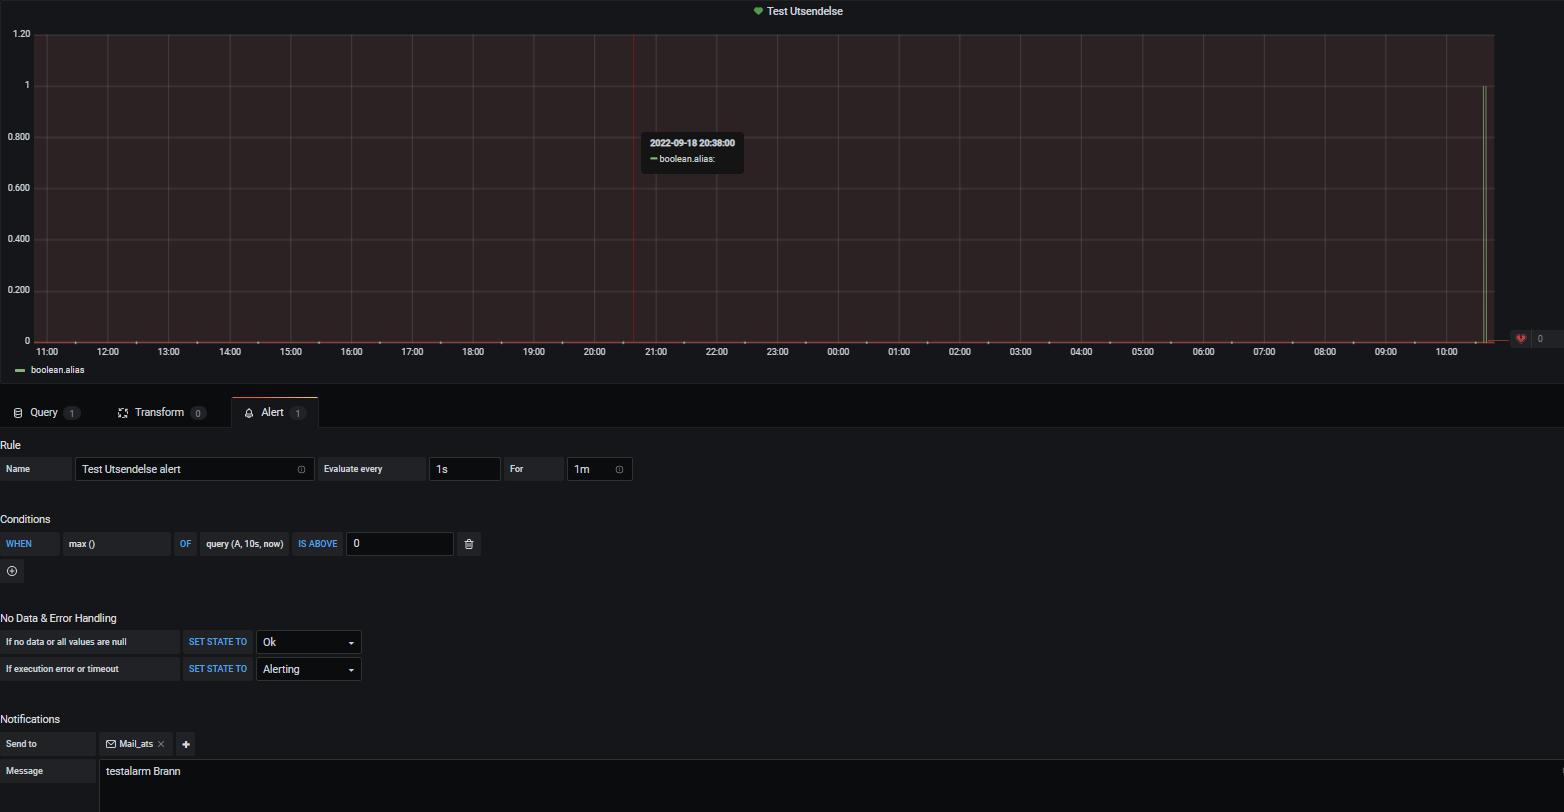Click the 00:00 label on the time axis
Screen dimensions: 1564x812
point(838,352)
